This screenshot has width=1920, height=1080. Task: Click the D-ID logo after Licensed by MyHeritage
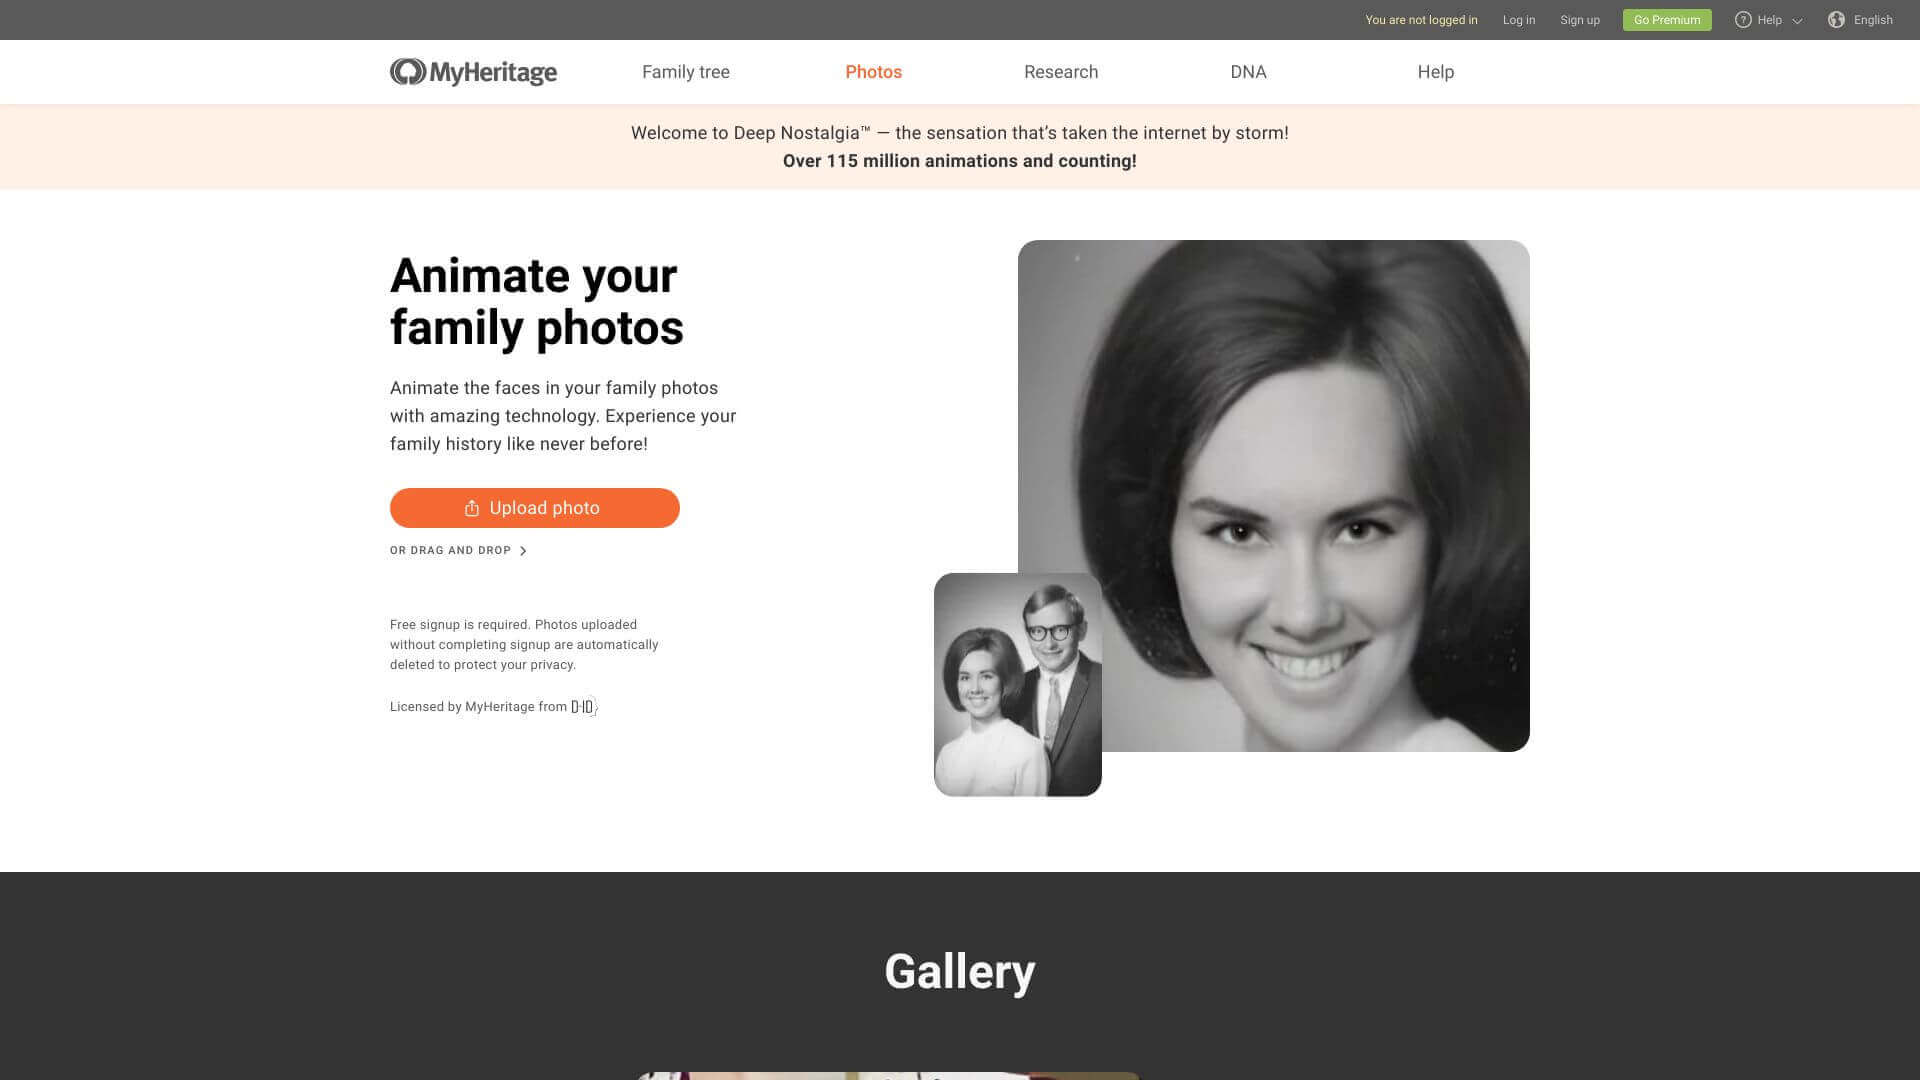(583, 707)
